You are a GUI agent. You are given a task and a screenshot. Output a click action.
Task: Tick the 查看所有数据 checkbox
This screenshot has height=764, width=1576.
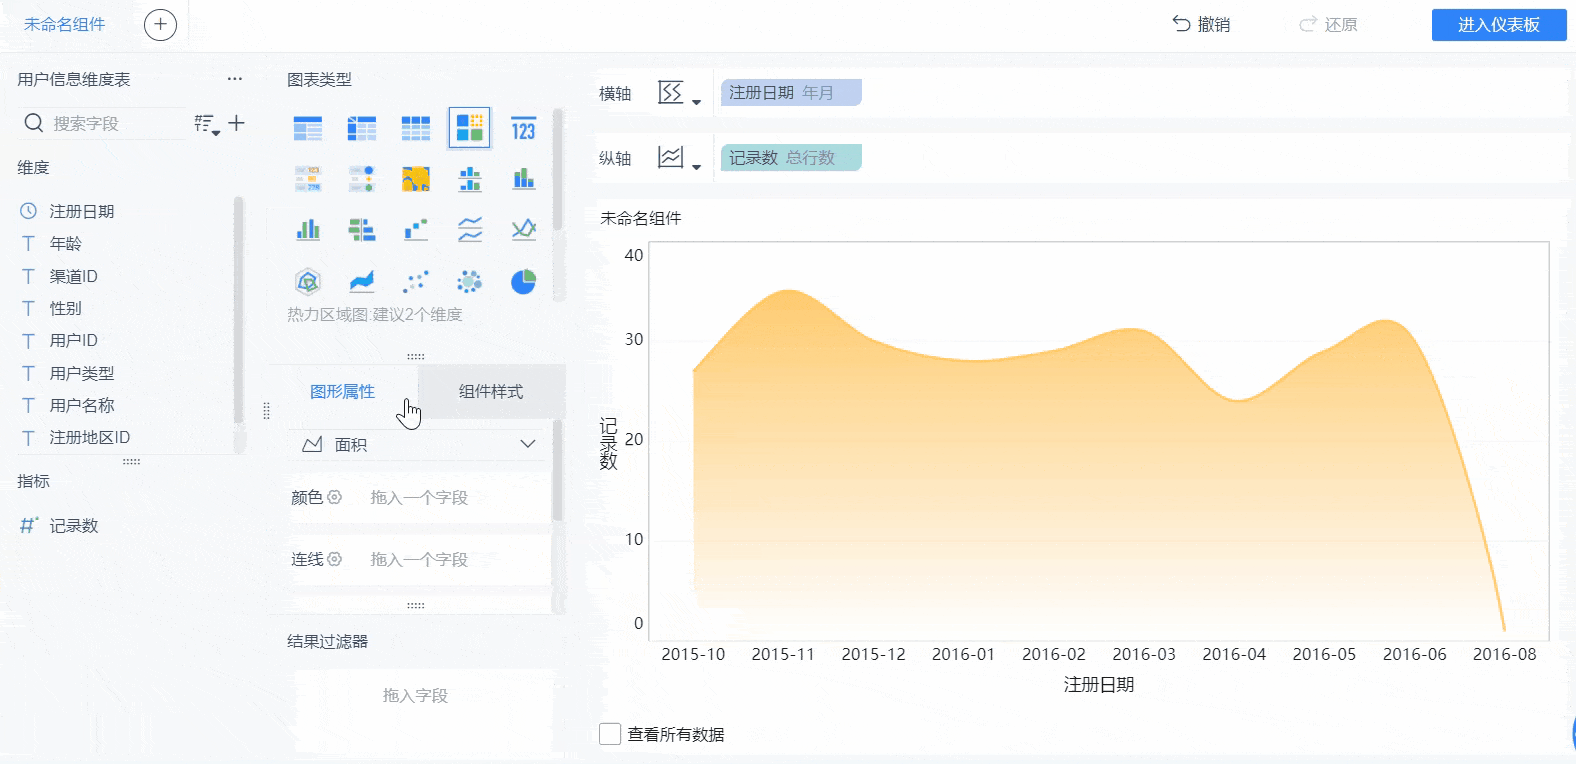610,734
